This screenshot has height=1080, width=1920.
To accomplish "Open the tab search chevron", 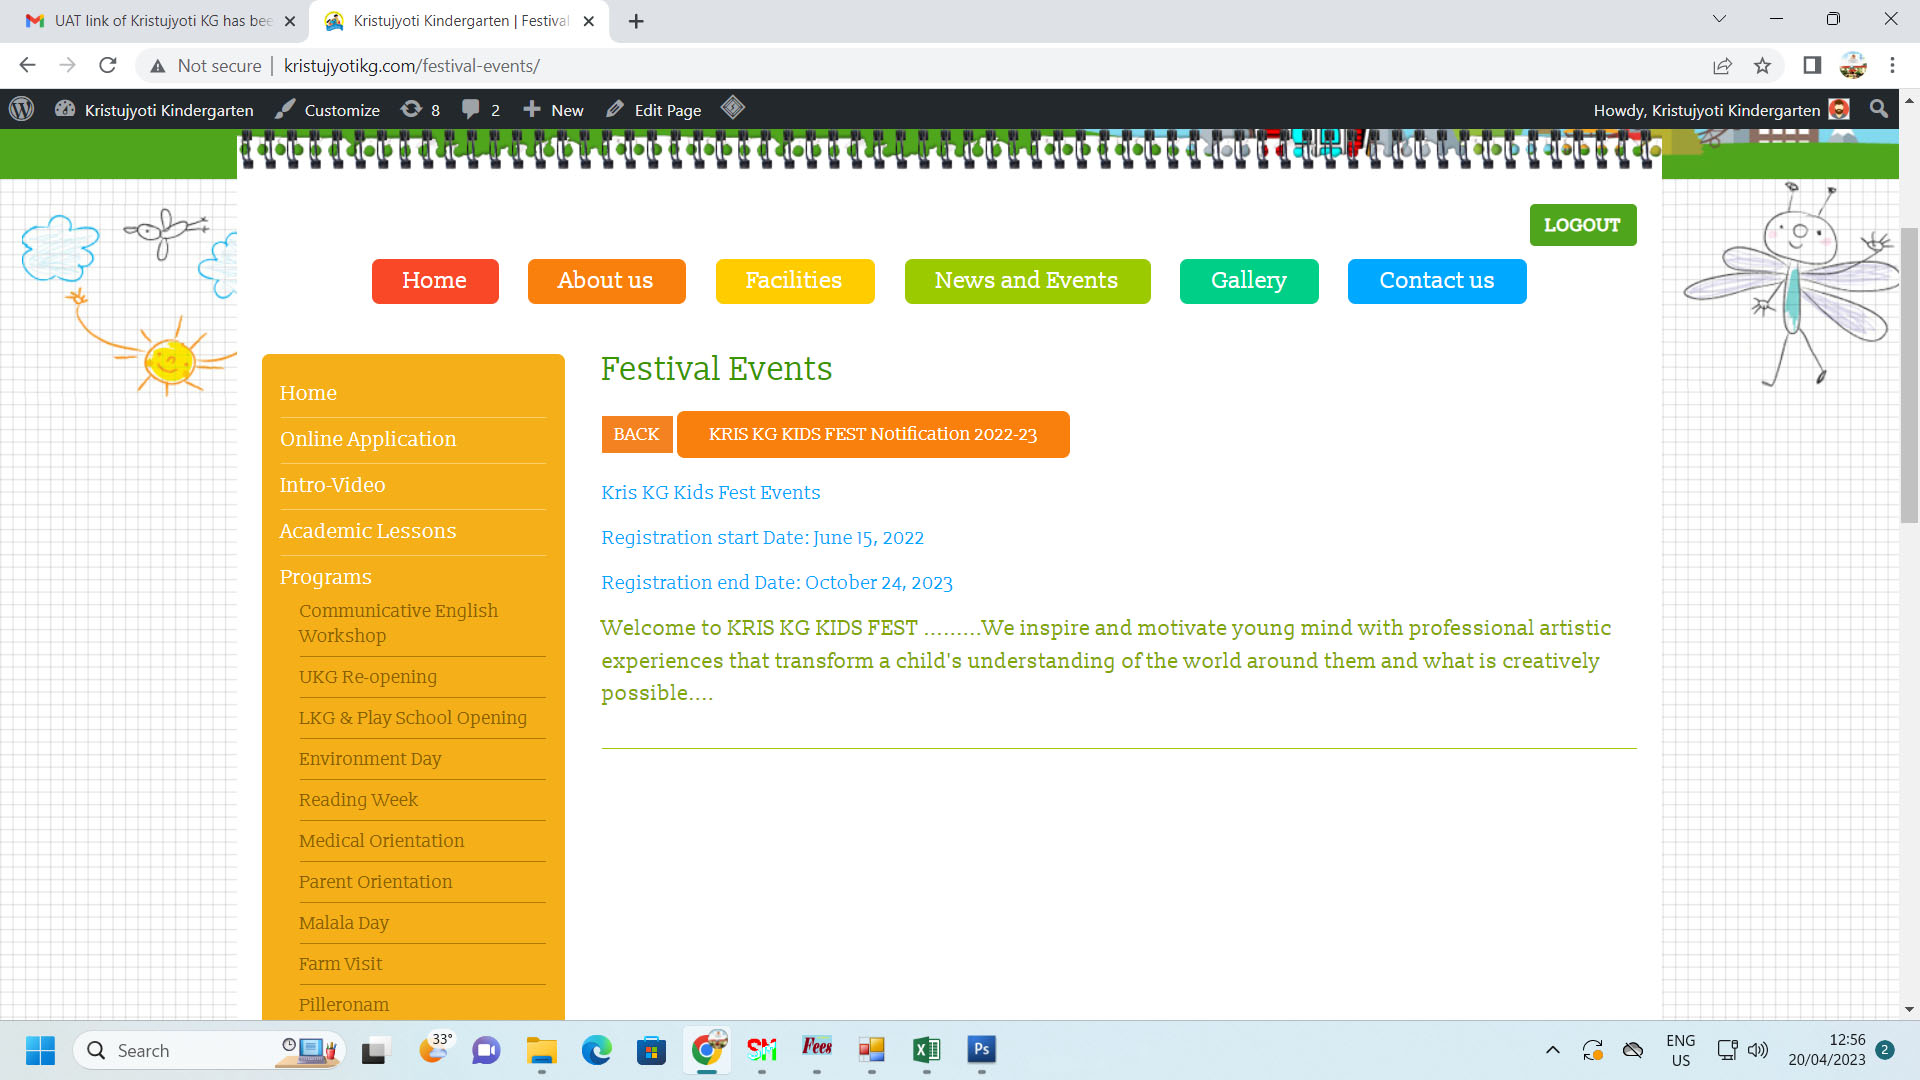I will (1720, 19).
